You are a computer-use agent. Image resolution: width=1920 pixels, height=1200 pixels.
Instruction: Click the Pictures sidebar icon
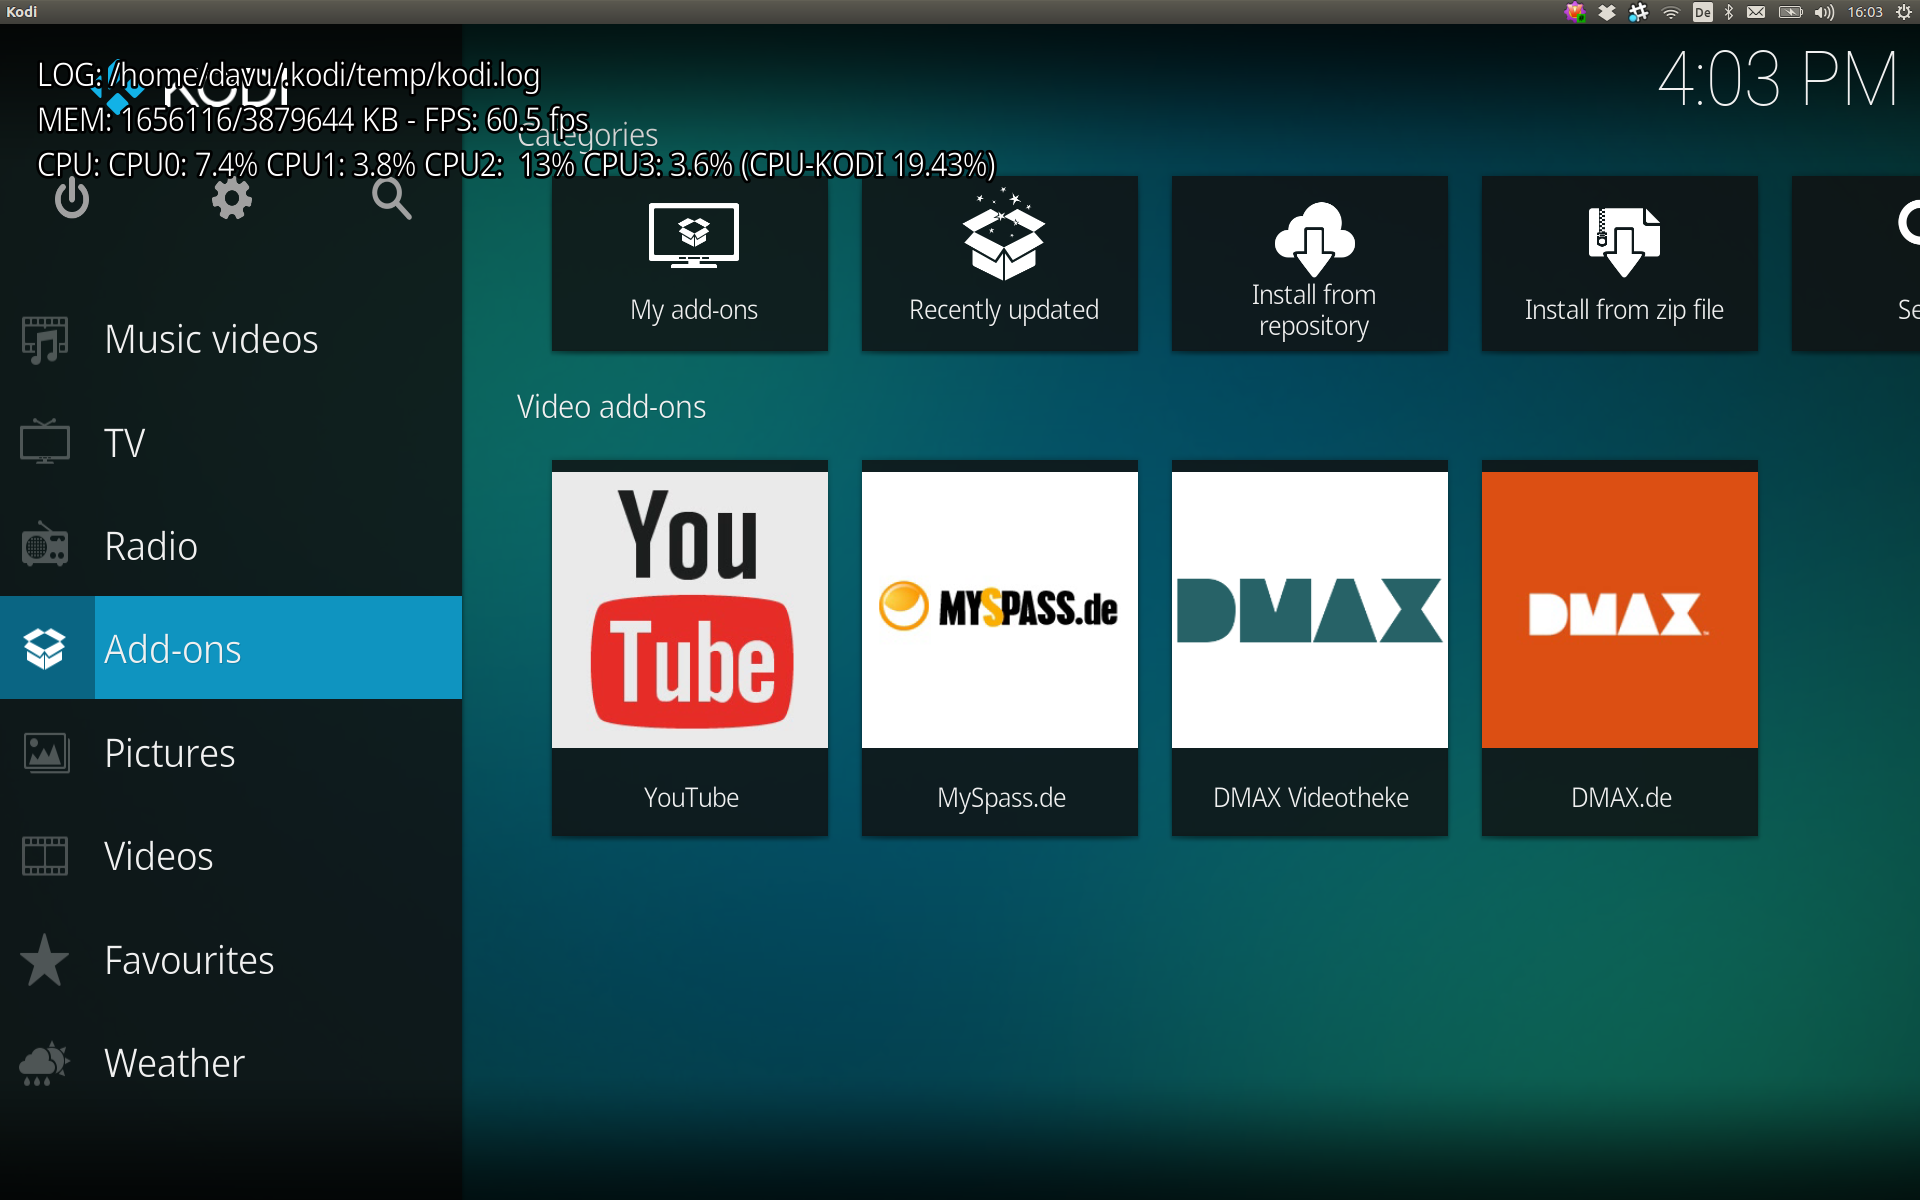coord(45,753)
